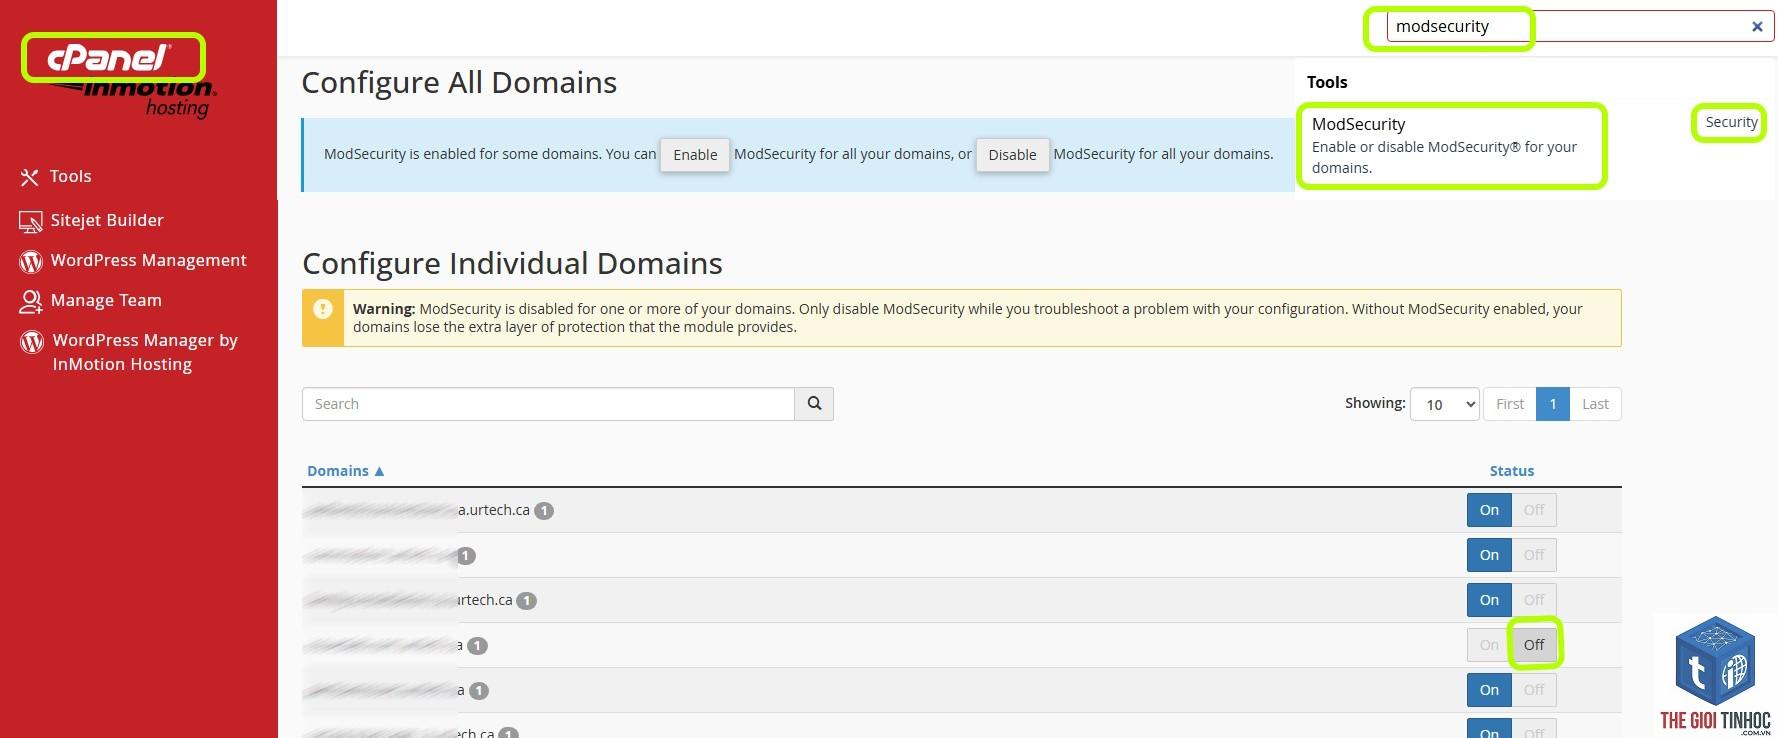Click the domain Search input field

(x=548, y=404)
